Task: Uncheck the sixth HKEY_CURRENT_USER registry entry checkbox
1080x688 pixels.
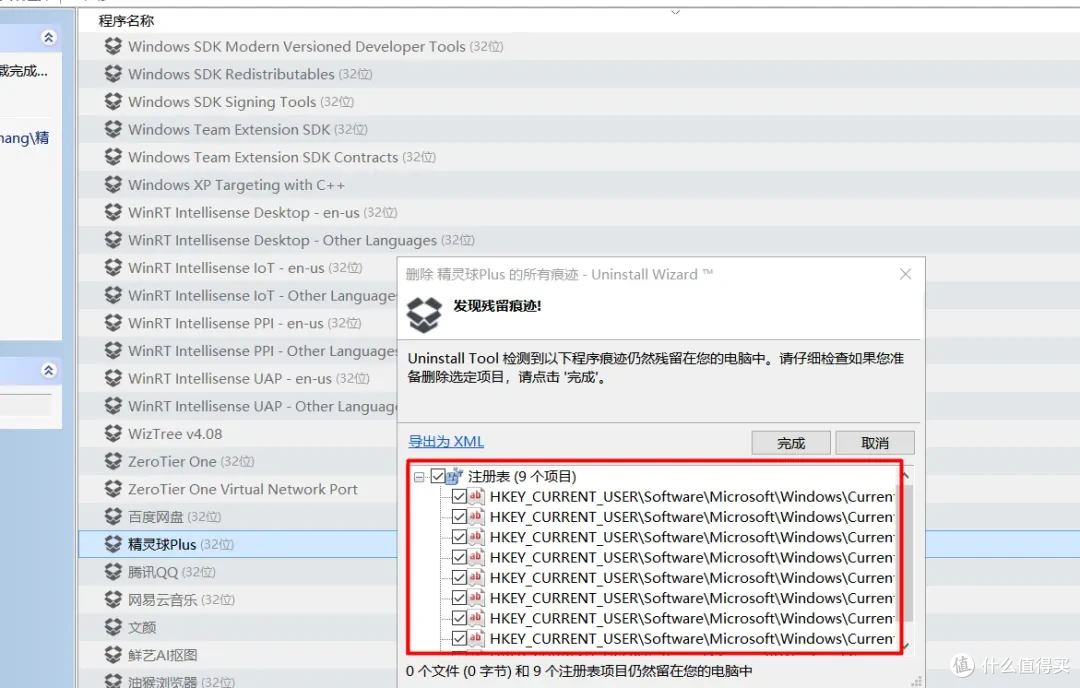Action: pyautogui.click(x=459, y=598)
